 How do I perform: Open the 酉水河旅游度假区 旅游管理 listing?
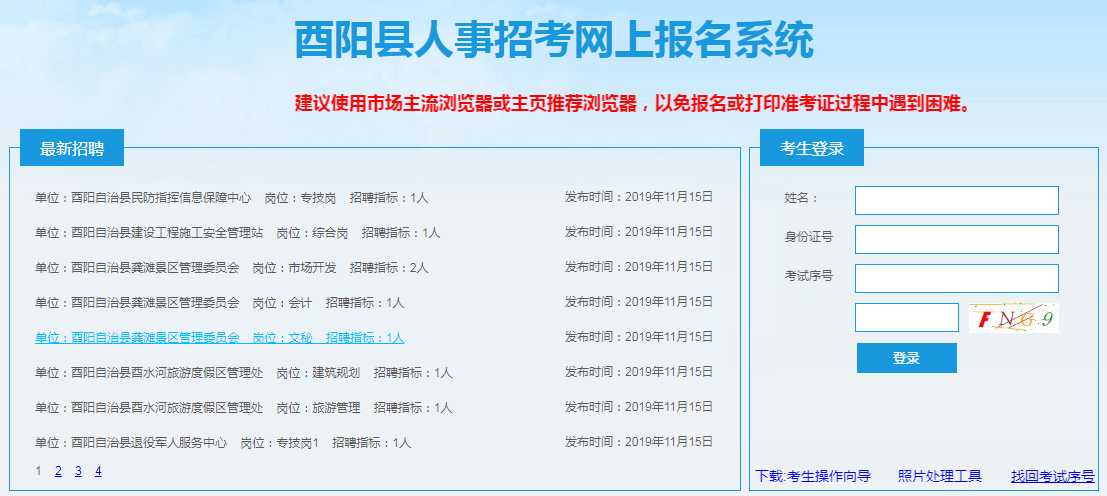click(243, 408)
